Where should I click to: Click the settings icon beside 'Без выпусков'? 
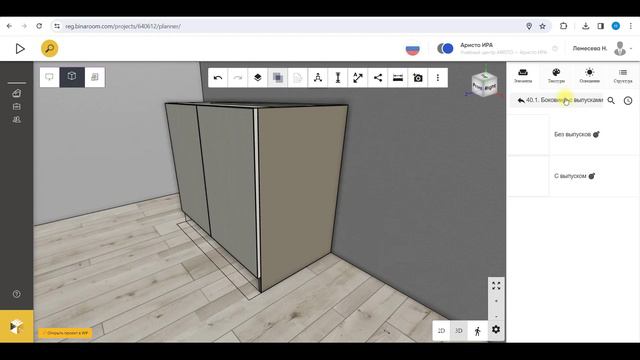pyautogui.click(x=596, y=134)
